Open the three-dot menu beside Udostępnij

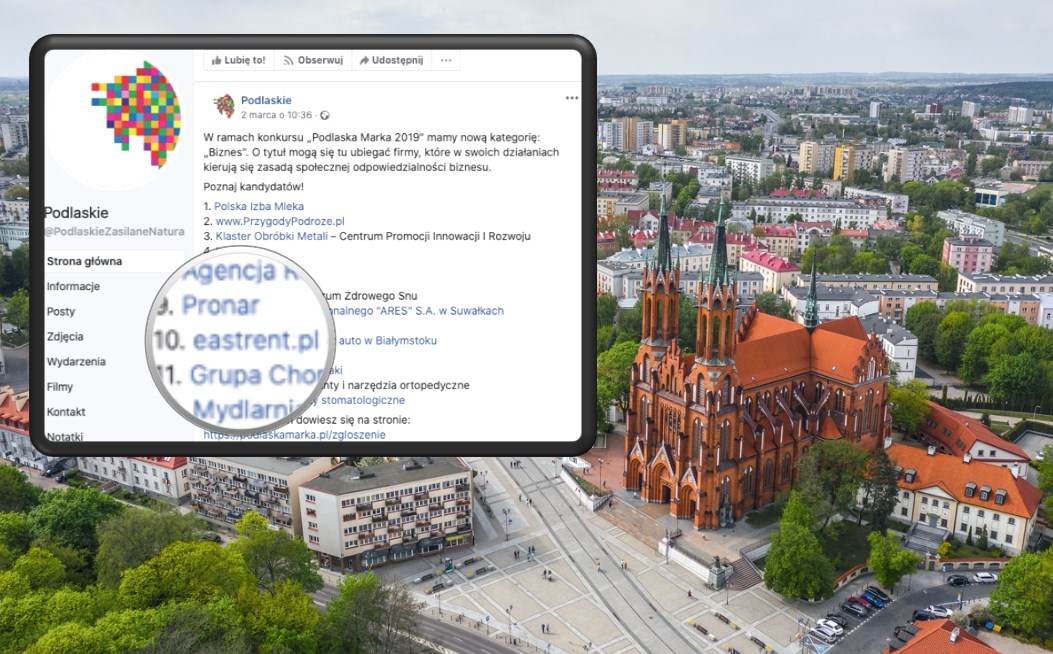pos(446,60)
